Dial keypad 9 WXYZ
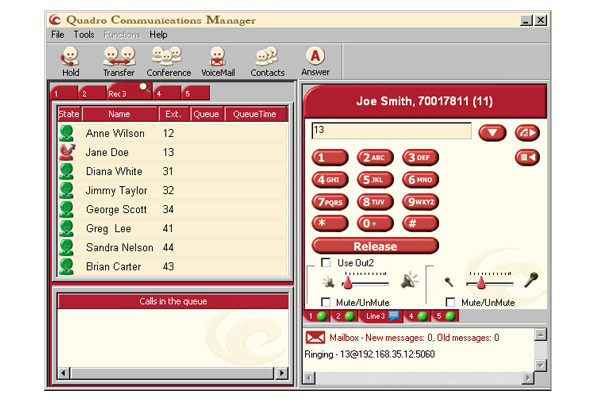This screenshot has width=600, height=400. pyautogui.click(x=420, y=202)
